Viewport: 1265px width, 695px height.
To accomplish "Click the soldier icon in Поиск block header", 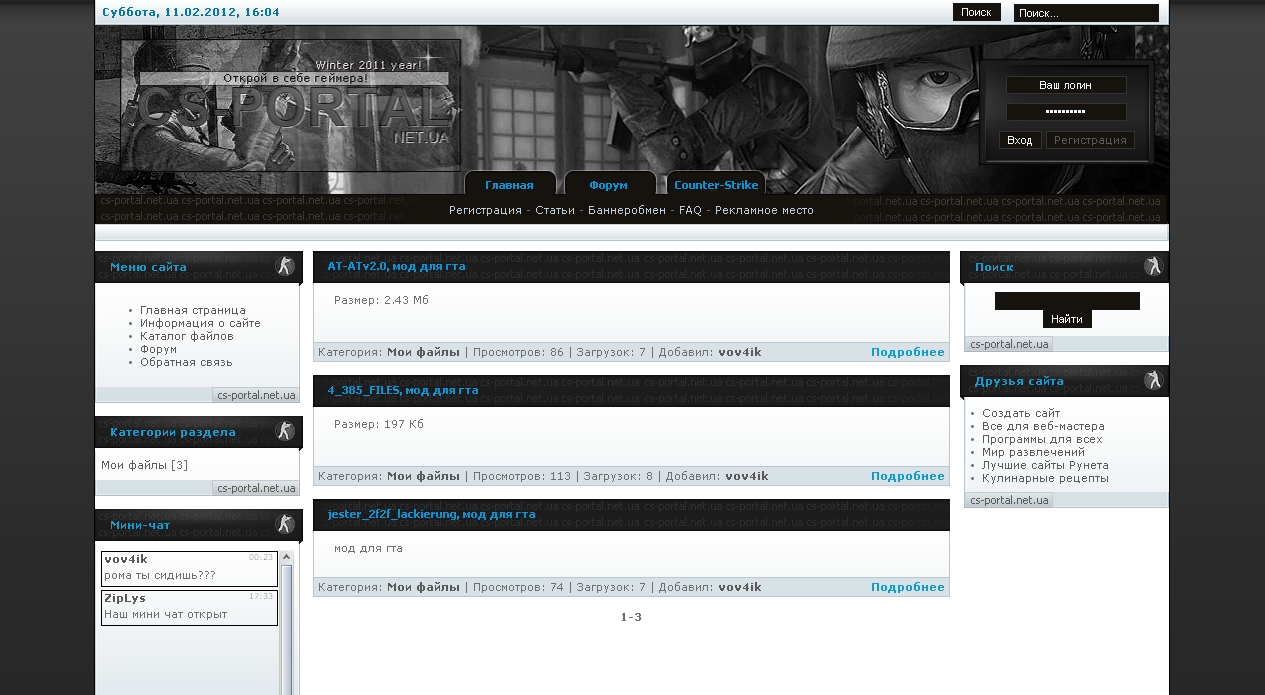I will (1155, 266).
